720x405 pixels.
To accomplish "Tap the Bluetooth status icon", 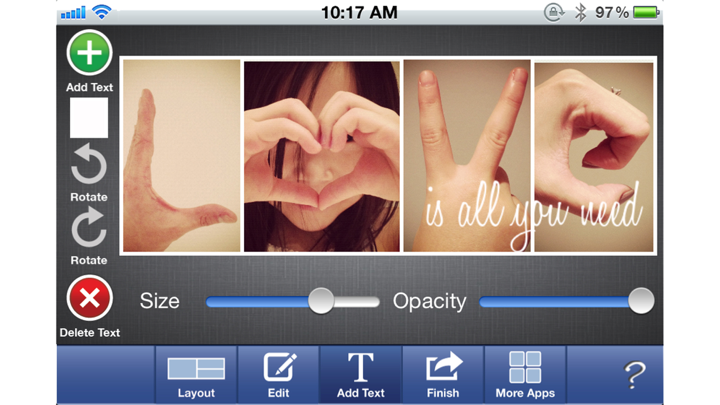I will click(580, 12).
